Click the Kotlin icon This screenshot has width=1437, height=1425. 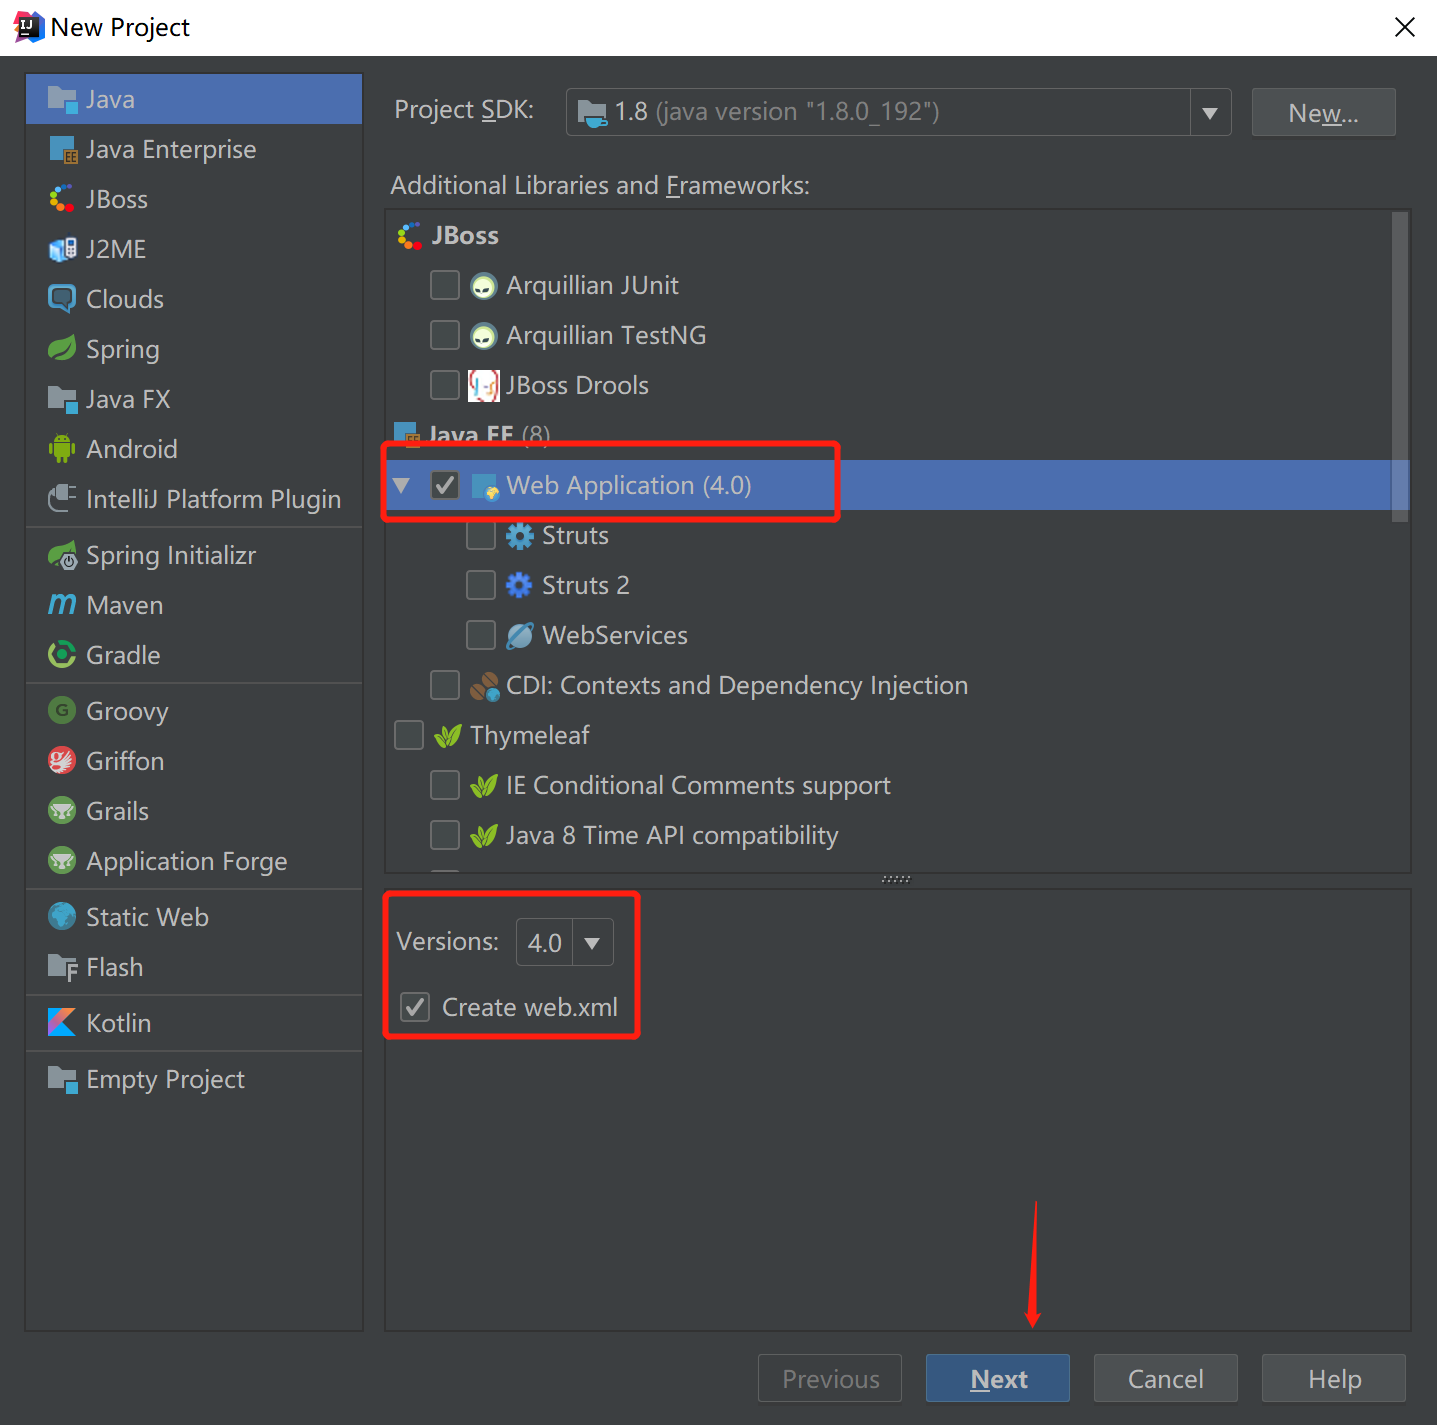(62, 1023)
